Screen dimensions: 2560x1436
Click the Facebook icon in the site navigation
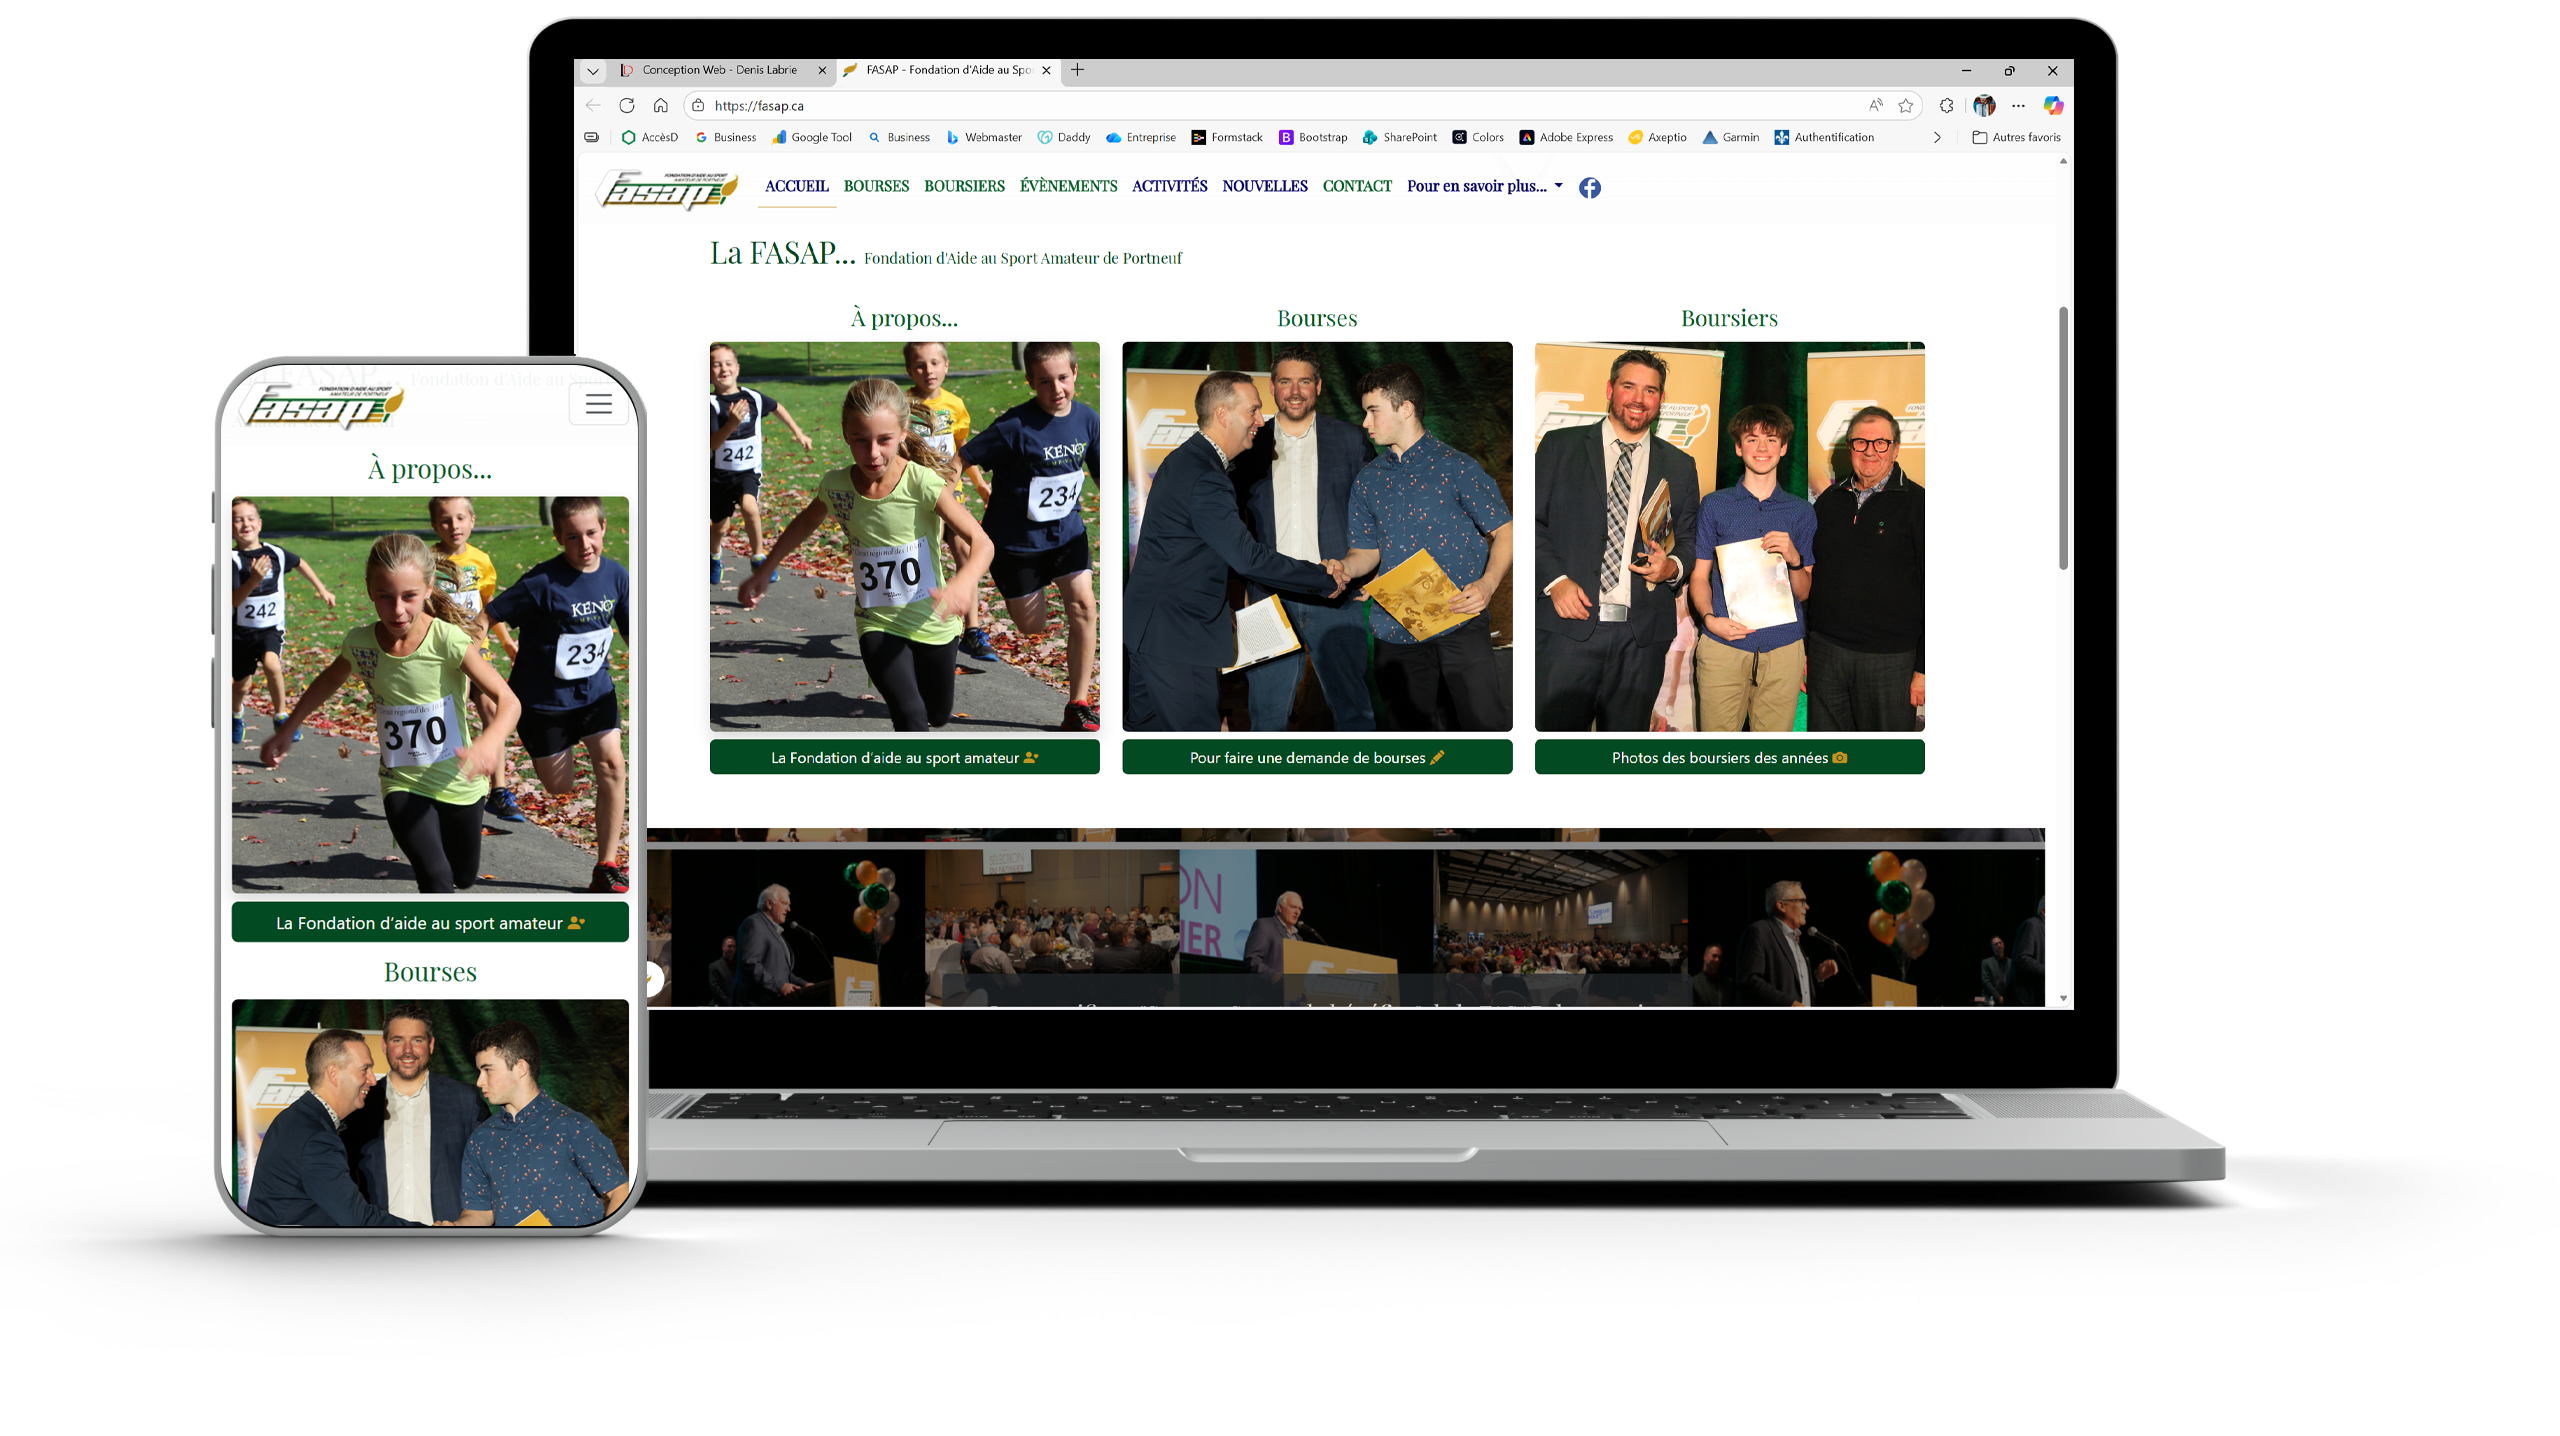point(1589,187)
